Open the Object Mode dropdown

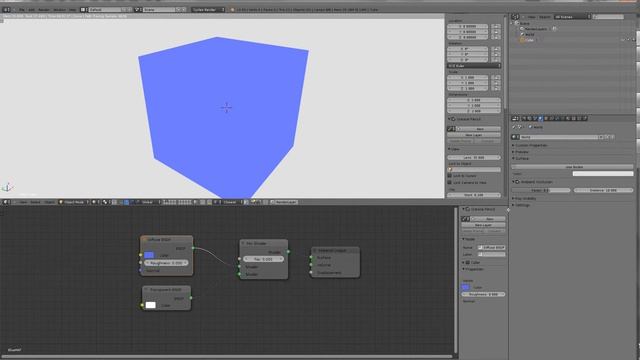[74, 202]
